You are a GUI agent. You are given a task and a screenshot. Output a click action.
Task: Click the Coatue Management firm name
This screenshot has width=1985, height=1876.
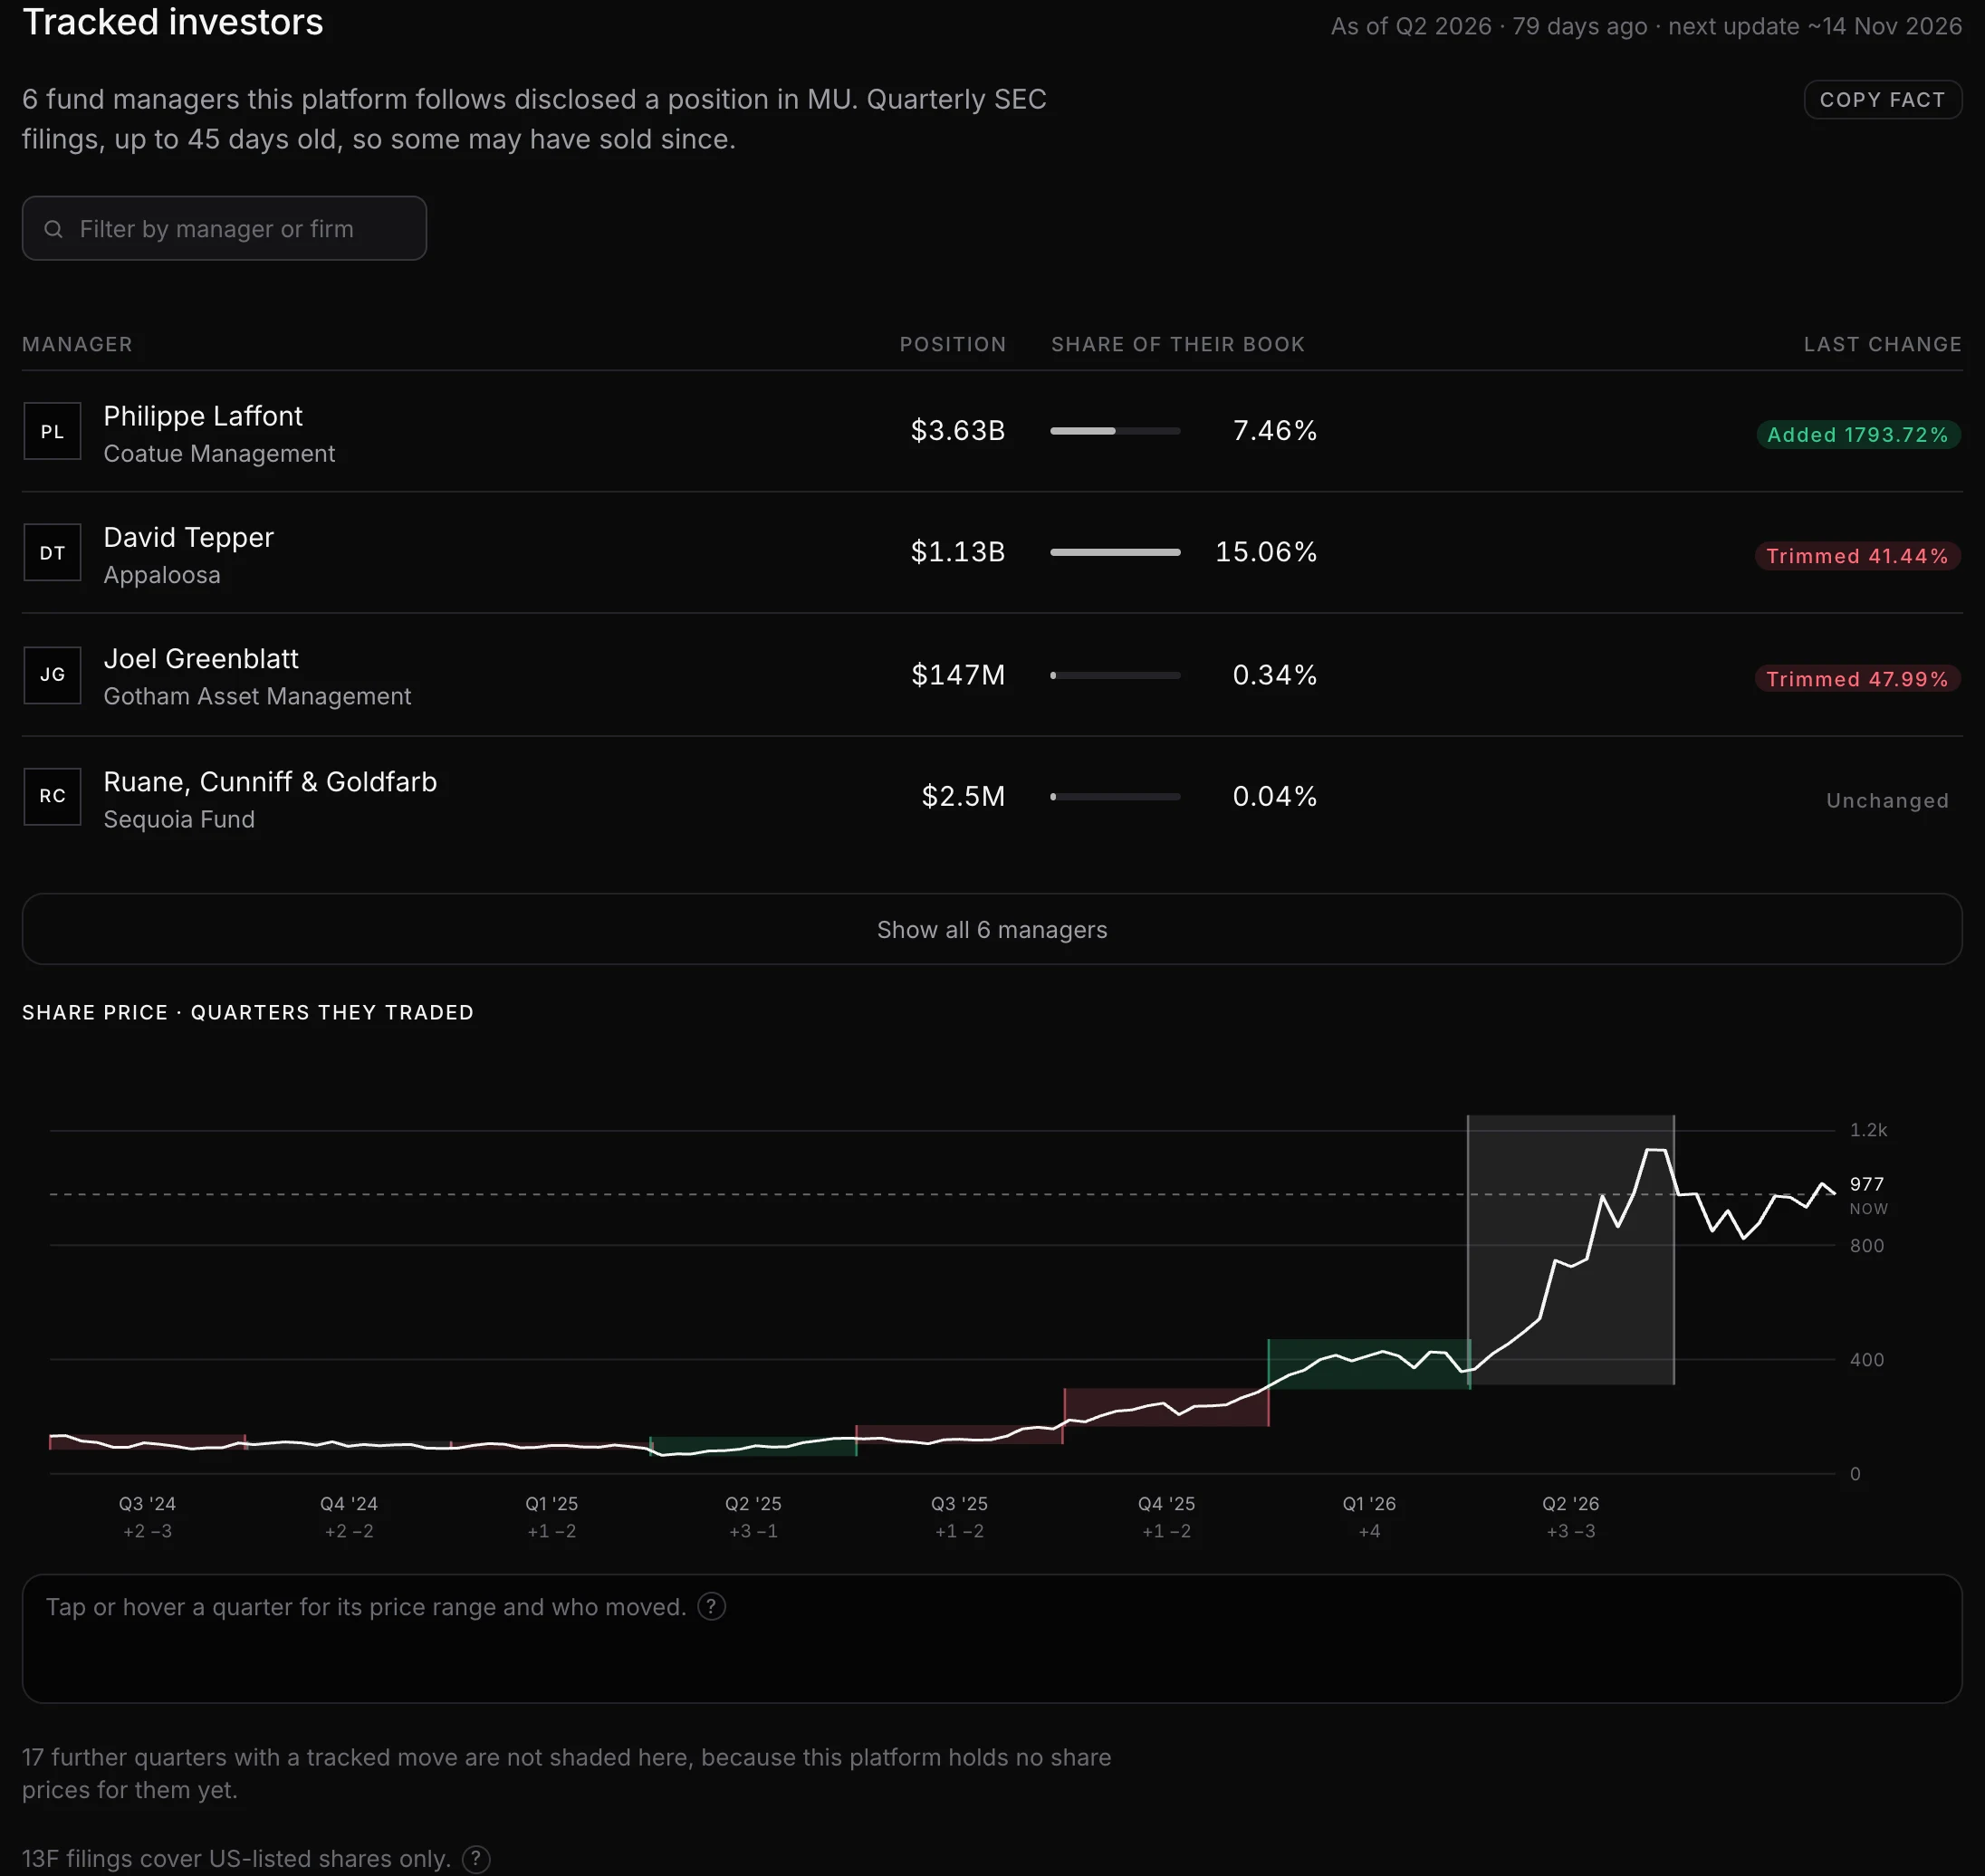click(219, 454)
